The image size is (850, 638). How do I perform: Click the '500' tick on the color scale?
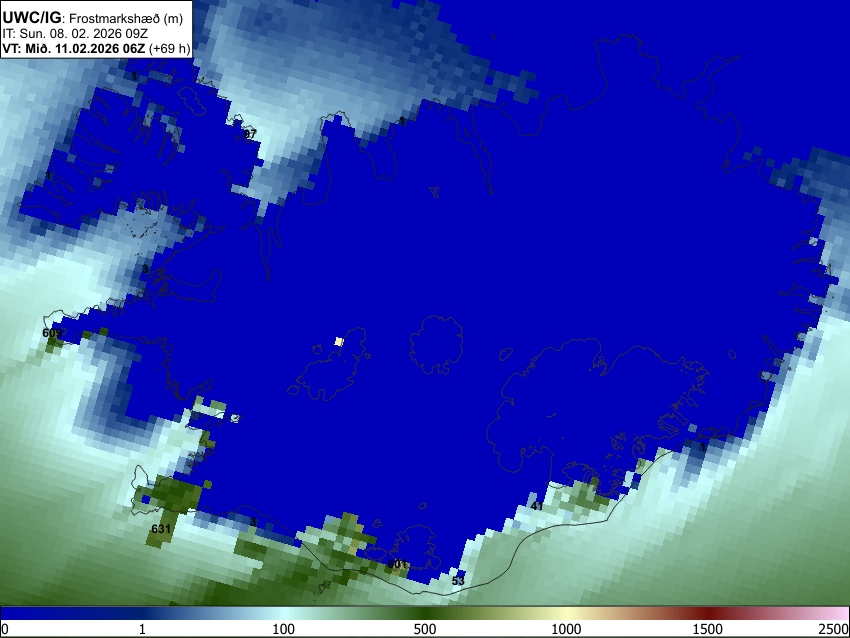pyautogui.click(x=425, y=629)
